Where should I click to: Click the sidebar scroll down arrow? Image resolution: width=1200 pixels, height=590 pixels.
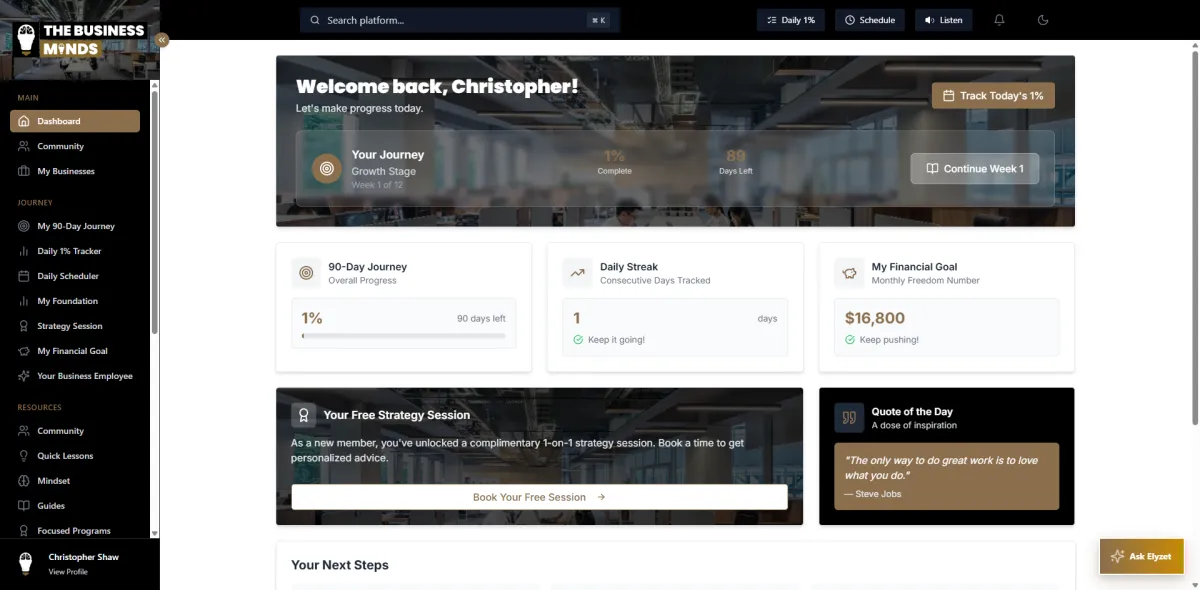[x=154, y=534]
